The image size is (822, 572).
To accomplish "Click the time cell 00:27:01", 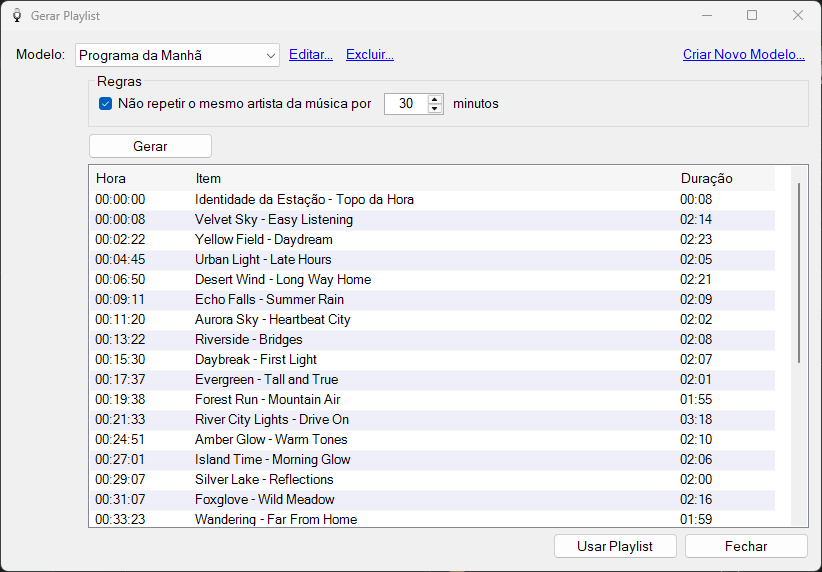I will pyautogui.click(x=120, y=459).
